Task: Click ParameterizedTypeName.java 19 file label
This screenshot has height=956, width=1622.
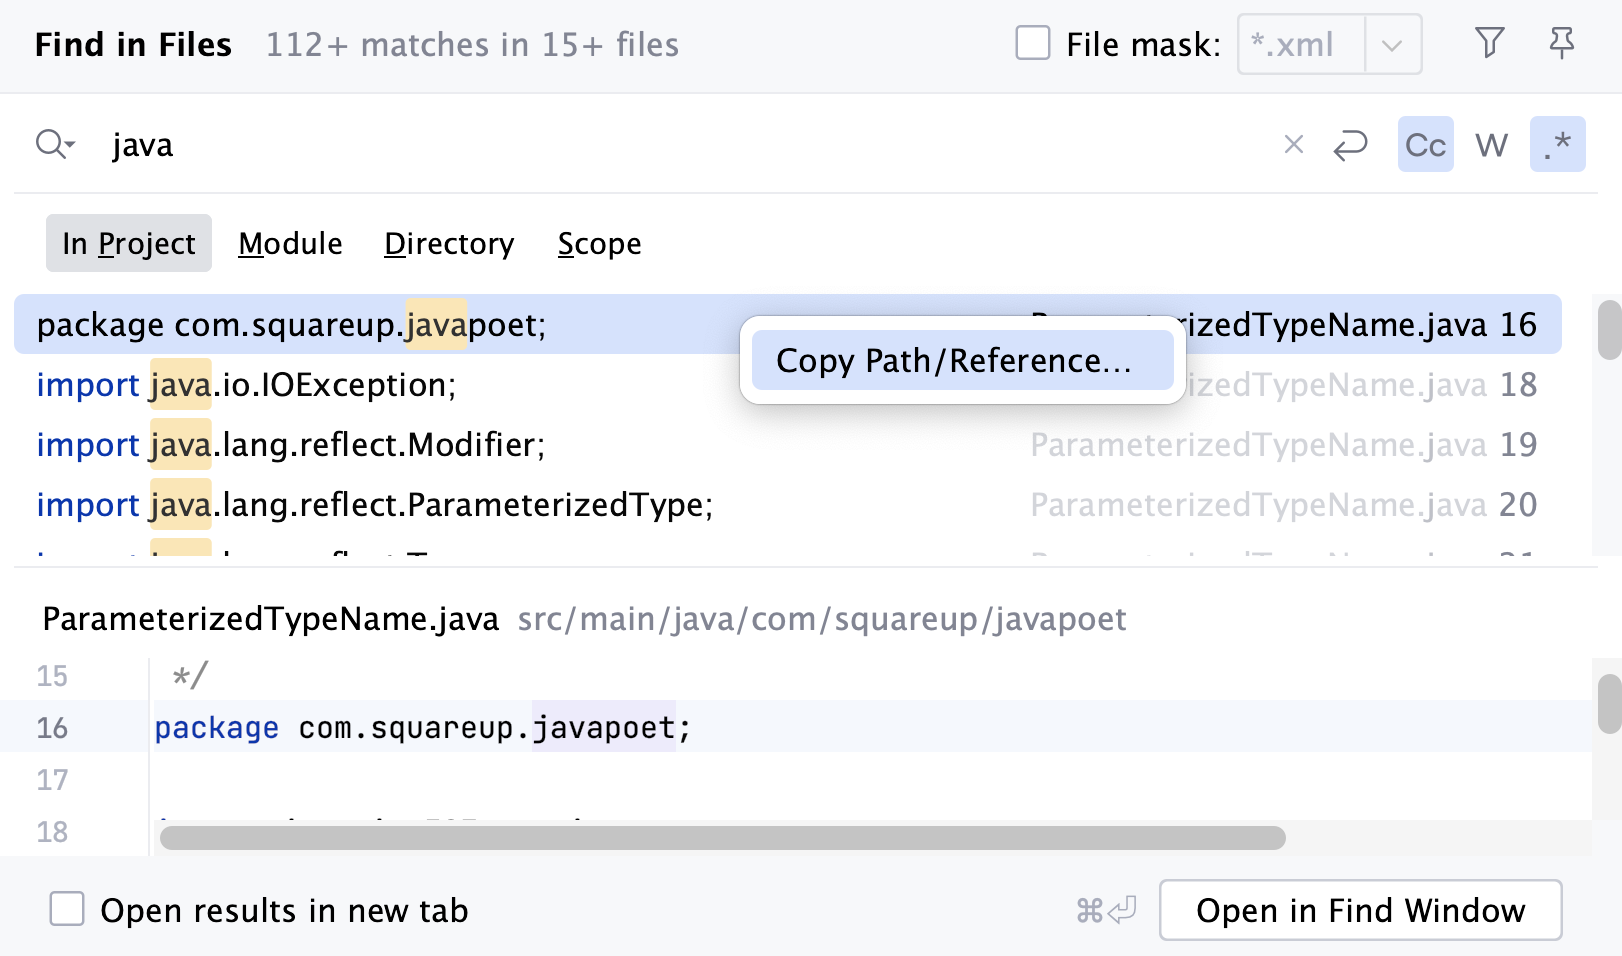Action: click(1284, 445)
